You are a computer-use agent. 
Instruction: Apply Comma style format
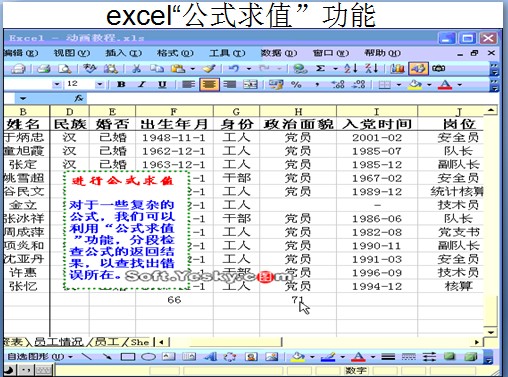(x=317, y=85)
